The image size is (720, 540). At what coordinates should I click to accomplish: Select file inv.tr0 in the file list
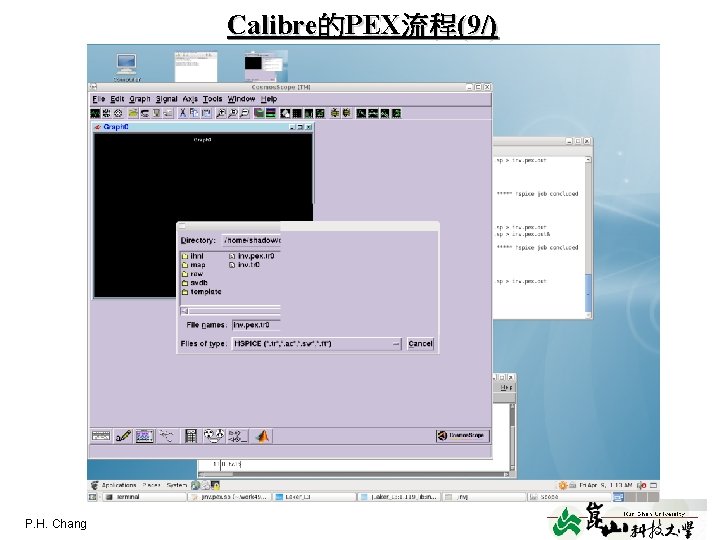coord(244,265)
